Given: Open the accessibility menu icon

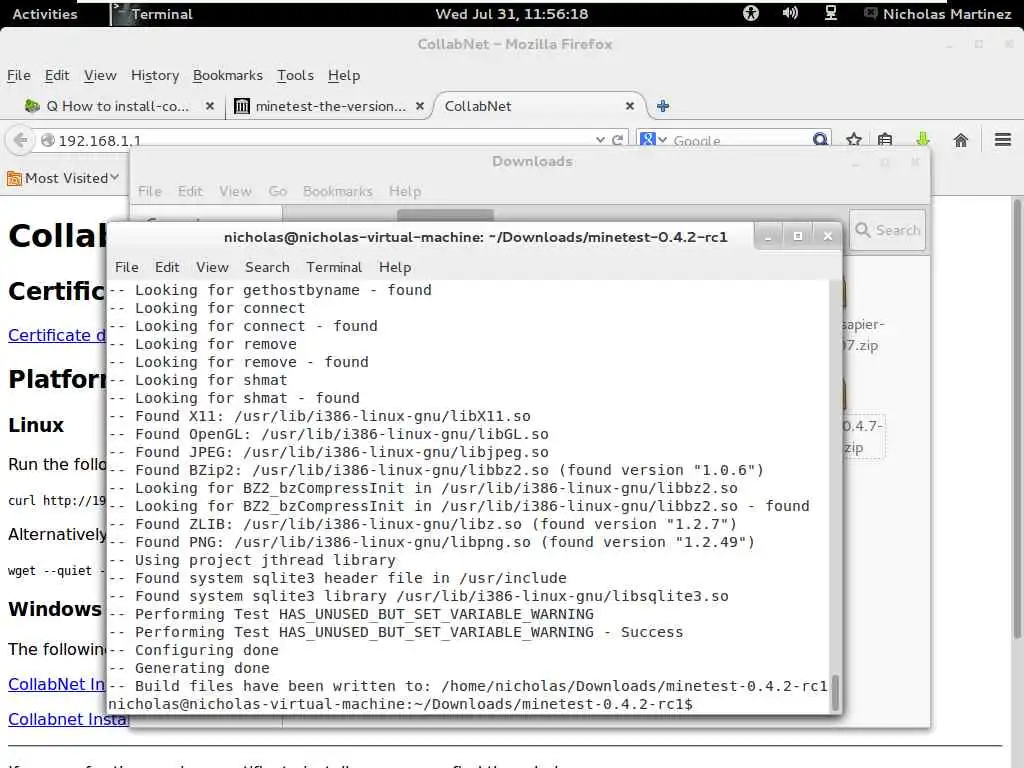Looking at the screenshot, I should (751, 13).
